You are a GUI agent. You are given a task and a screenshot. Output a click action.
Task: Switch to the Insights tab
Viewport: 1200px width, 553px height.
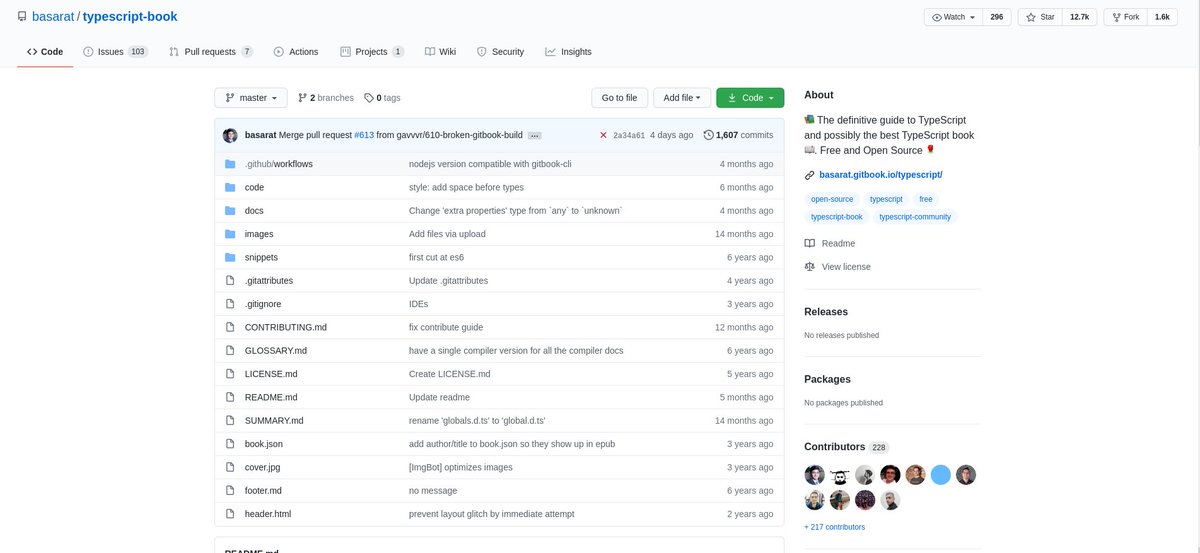pyautogui.click(x=568, y=52)
